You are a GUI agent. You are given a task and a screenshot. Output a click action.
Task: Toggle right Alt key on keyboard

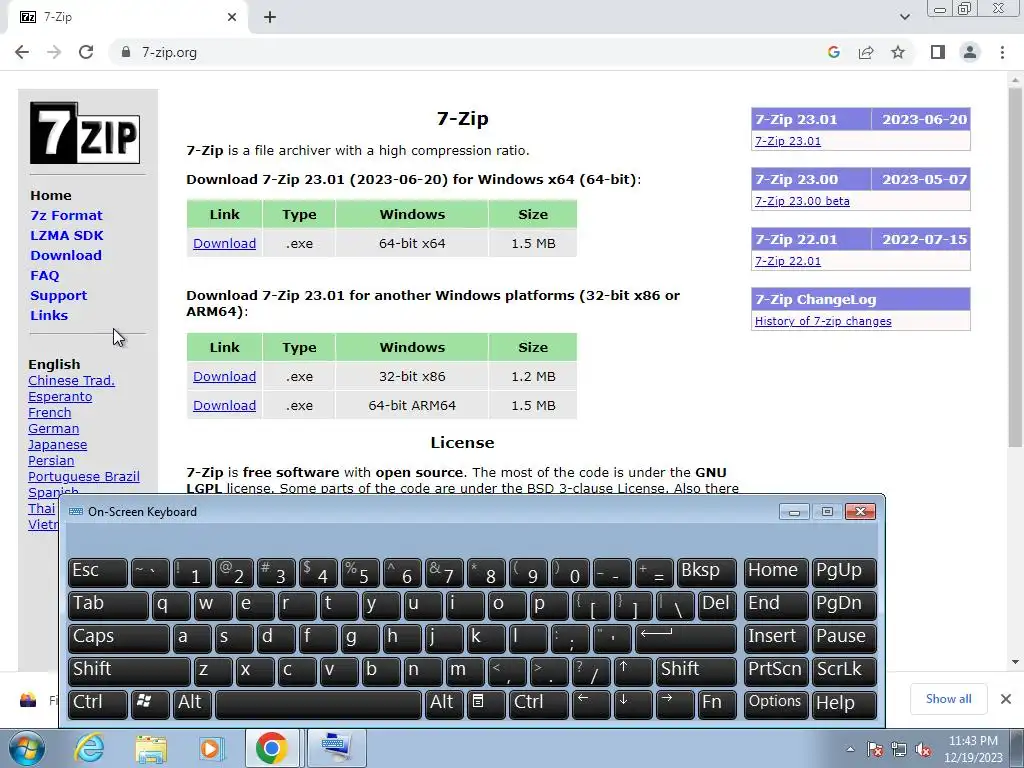point(444,704)
